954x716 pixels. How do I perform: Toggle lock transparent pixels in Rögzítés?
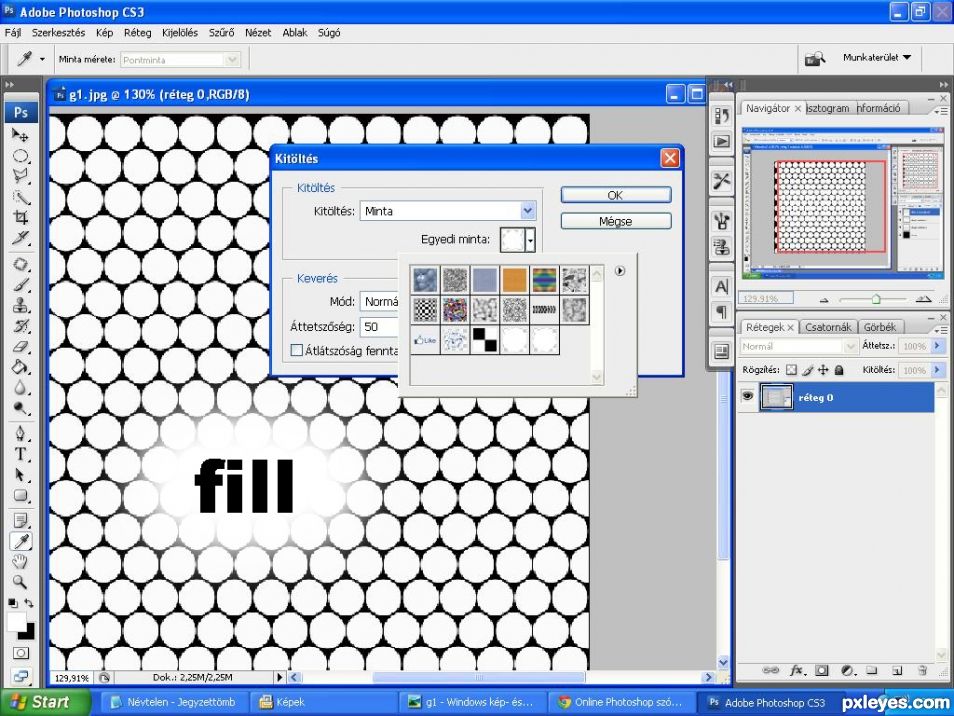[x=791, y=370]
